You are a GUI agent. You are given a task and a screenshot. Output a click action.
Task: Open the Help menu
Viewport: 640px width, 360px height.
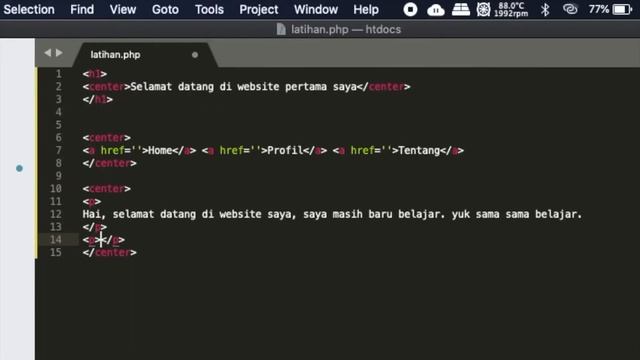pyautogui.click(x=366, y=9)
